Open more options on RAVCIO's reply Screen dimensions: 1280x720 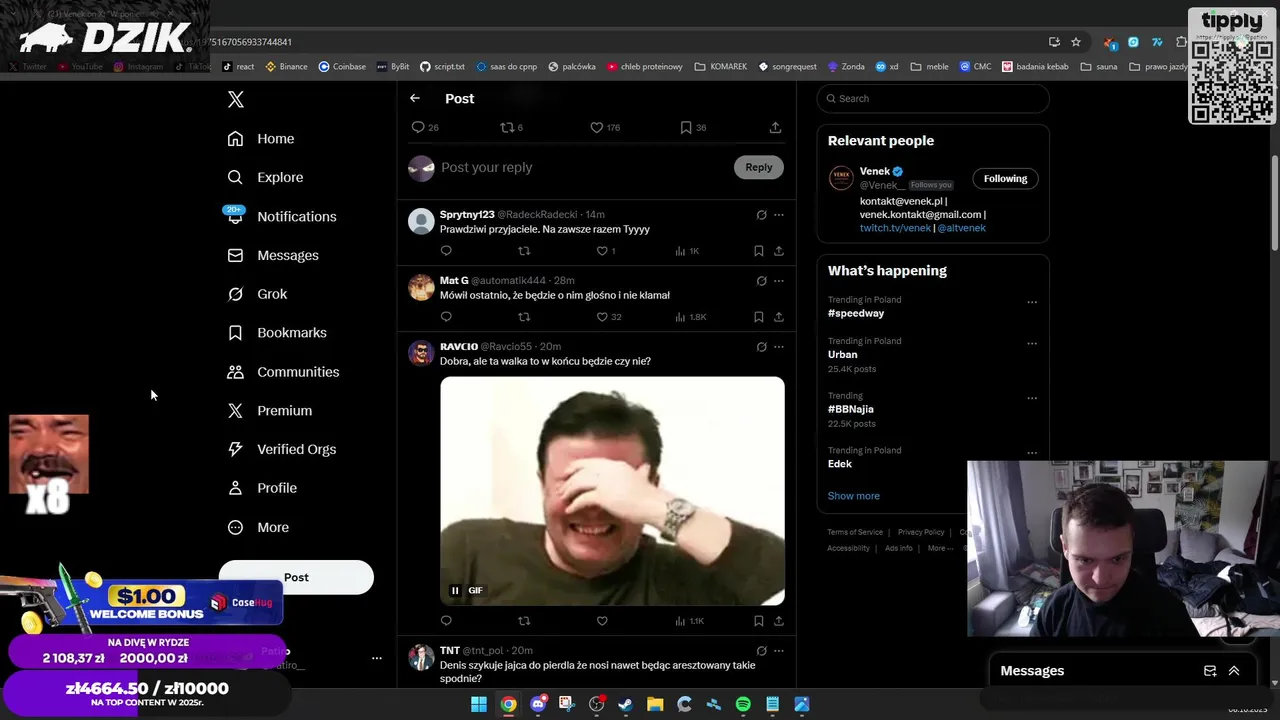click(x=779, y=347)
